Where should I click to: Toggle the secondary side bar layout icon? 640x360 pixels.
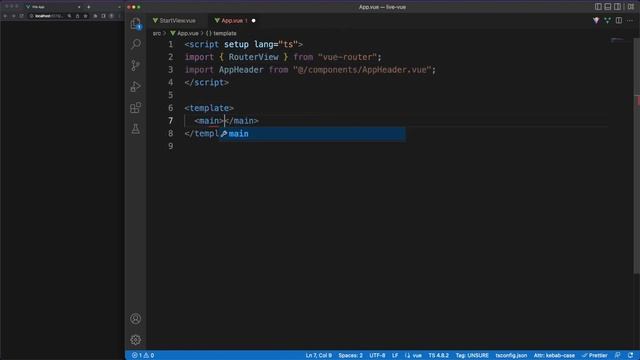click(x=618, y=7)
